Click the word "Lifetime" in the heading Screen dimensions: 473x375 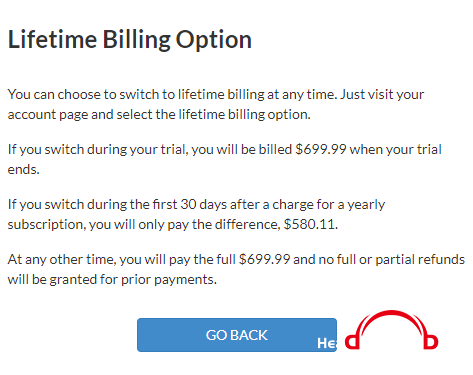[x=52, y=39]
